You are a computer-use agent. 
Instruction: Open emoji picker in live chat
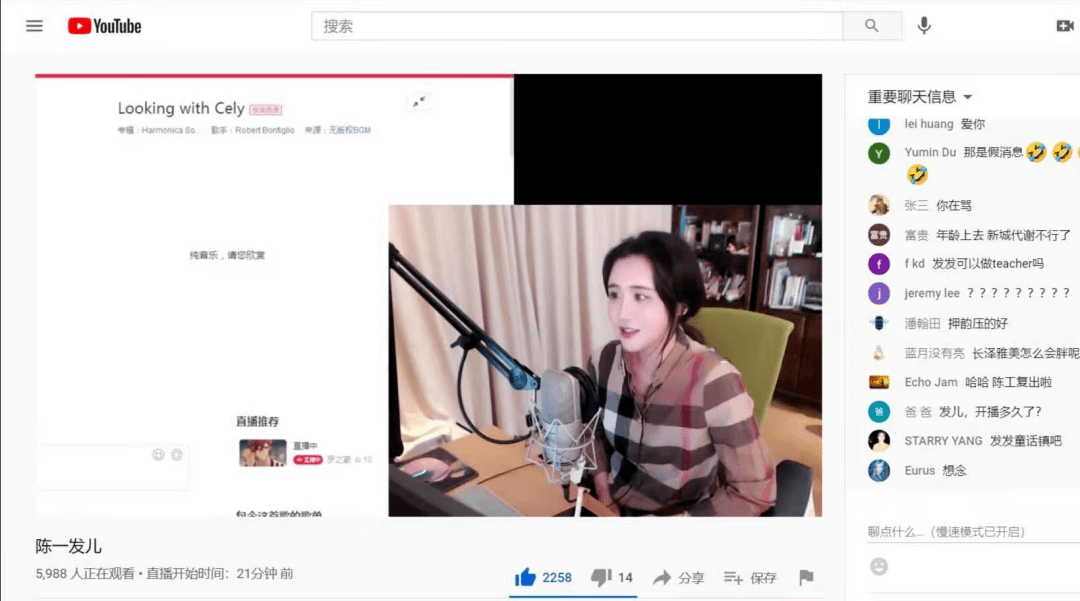879,567
